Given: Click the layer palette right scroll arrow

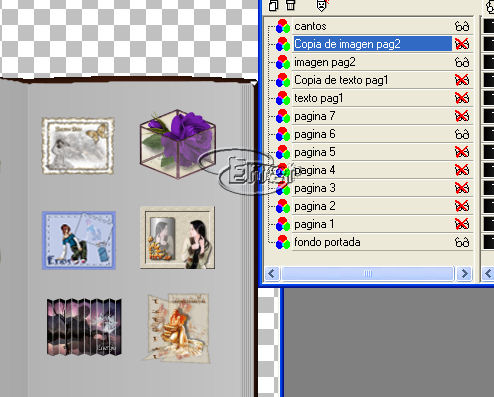Looking at the screenshot, I should (464, 274).
